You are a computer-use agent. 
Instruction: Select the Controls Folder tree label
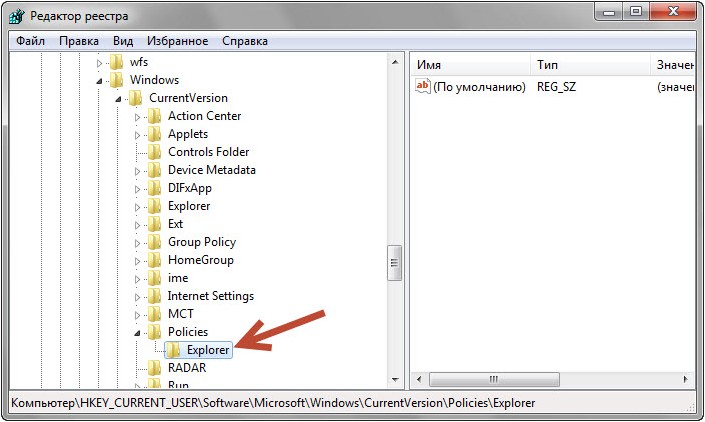209,152
